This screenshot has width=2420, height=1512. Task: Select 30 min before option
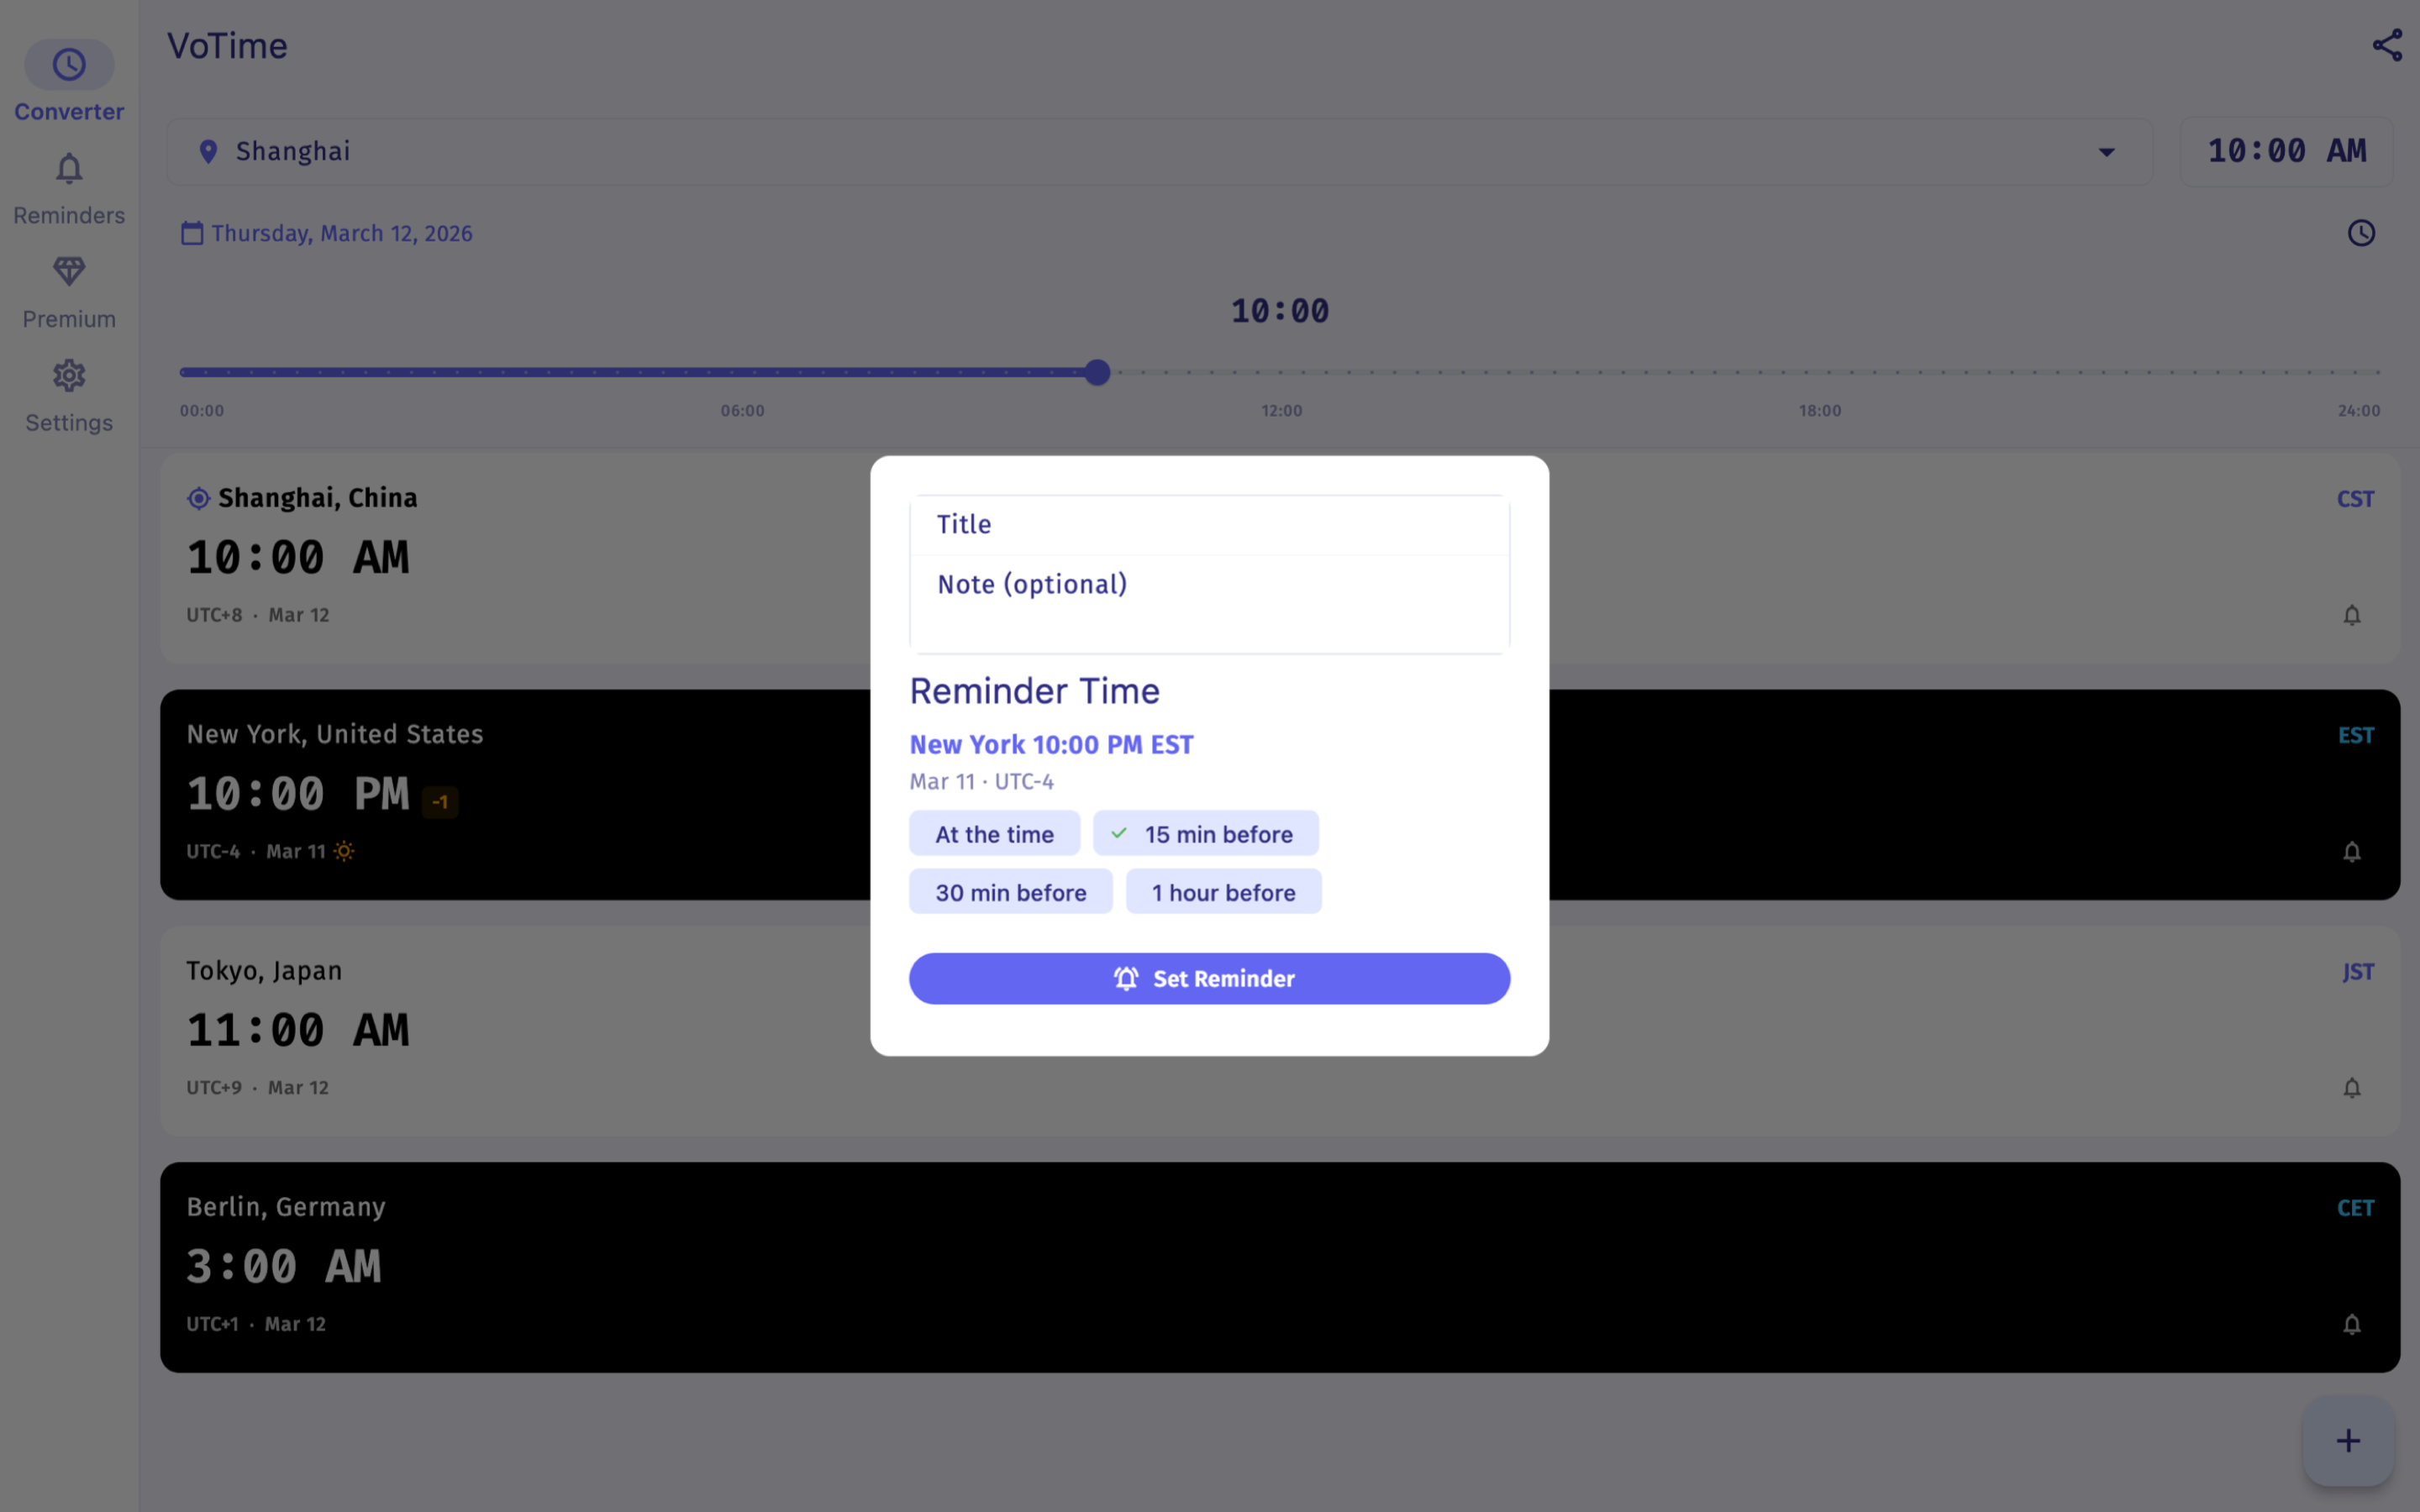pyautogui.click(x=1010, y=891)
